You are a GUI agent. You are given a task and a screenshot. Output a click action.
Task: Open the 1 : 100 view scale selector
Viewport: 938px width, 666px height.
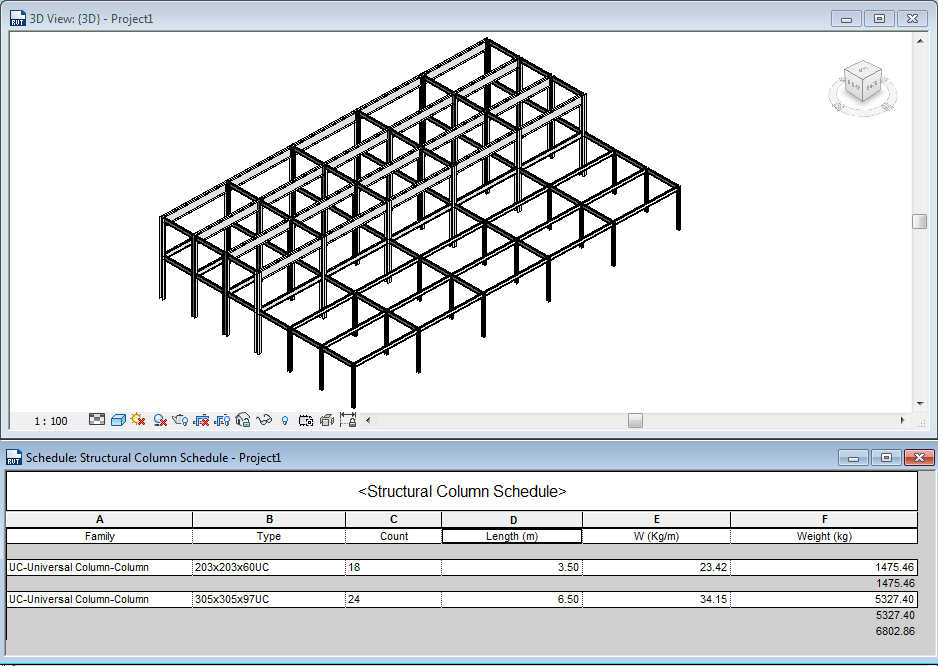click(x=51, y=421)
